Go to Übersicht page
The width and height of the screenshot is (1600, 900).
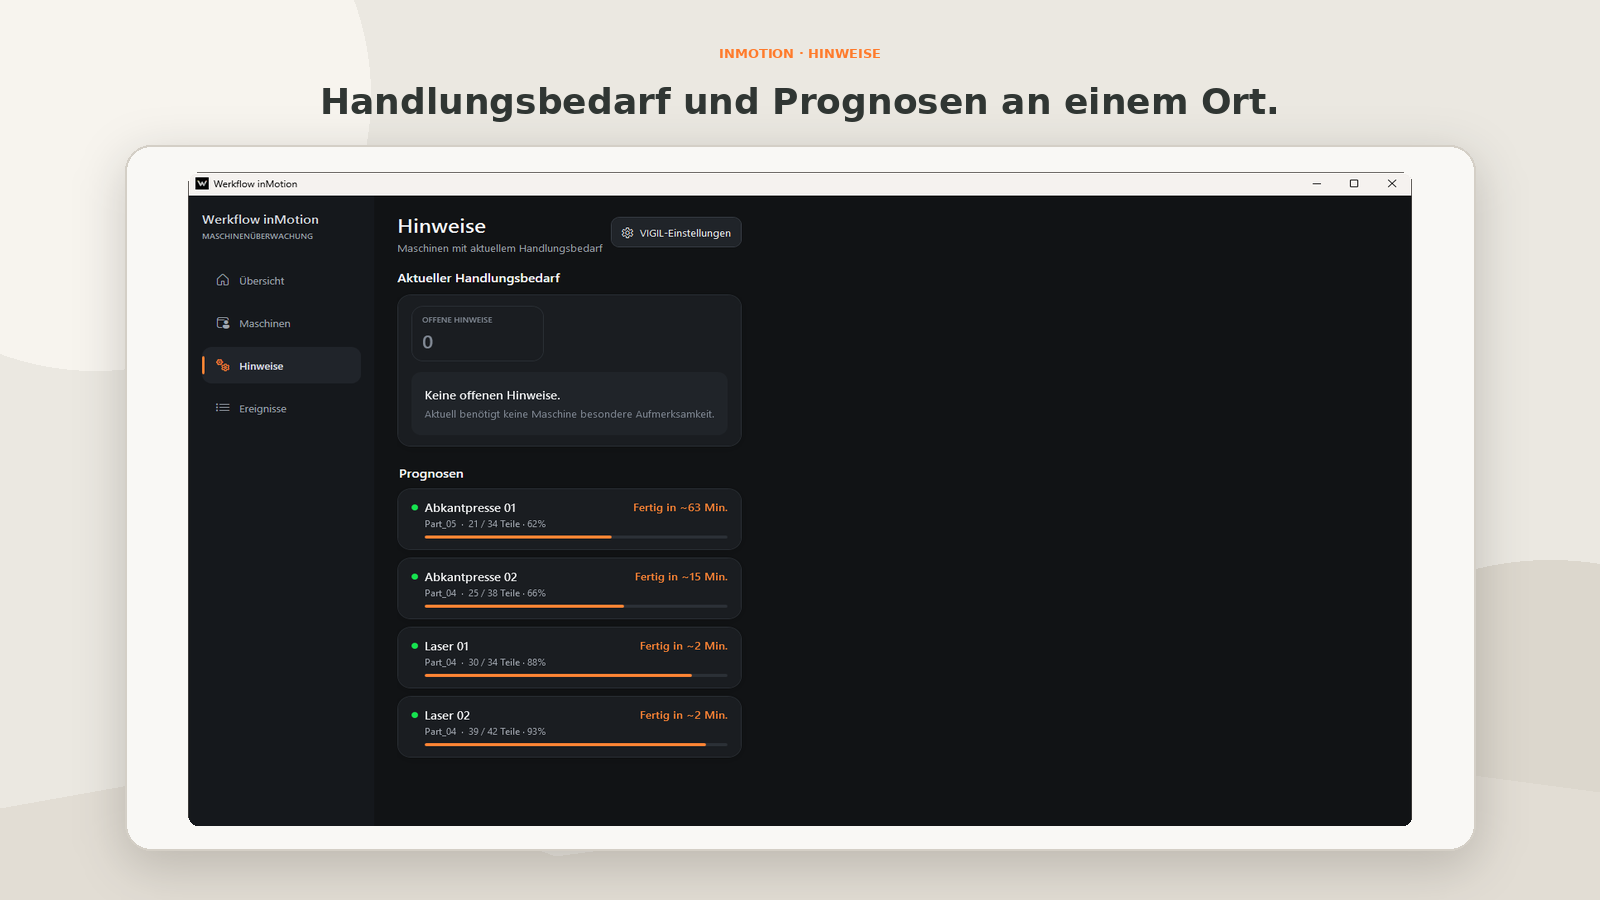[x=281, y=281]
